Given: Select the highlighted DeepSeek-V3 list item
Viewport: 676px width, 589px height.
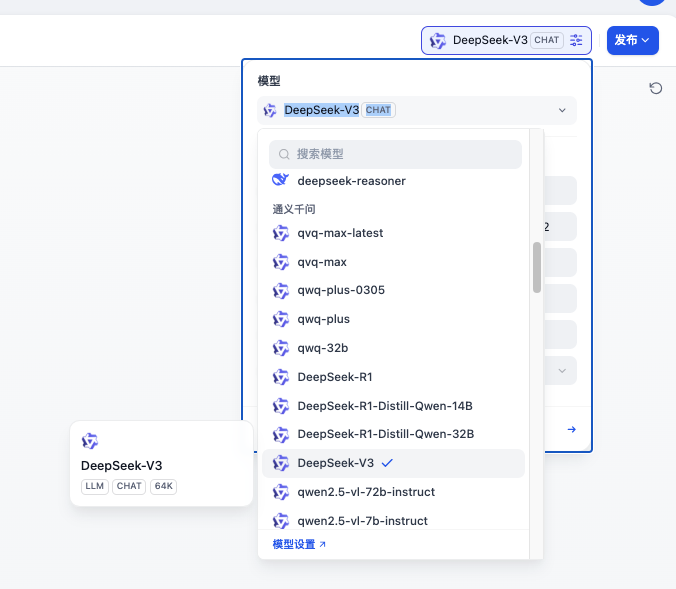Looking at the screenshot, I should click(x=393, y=463).
